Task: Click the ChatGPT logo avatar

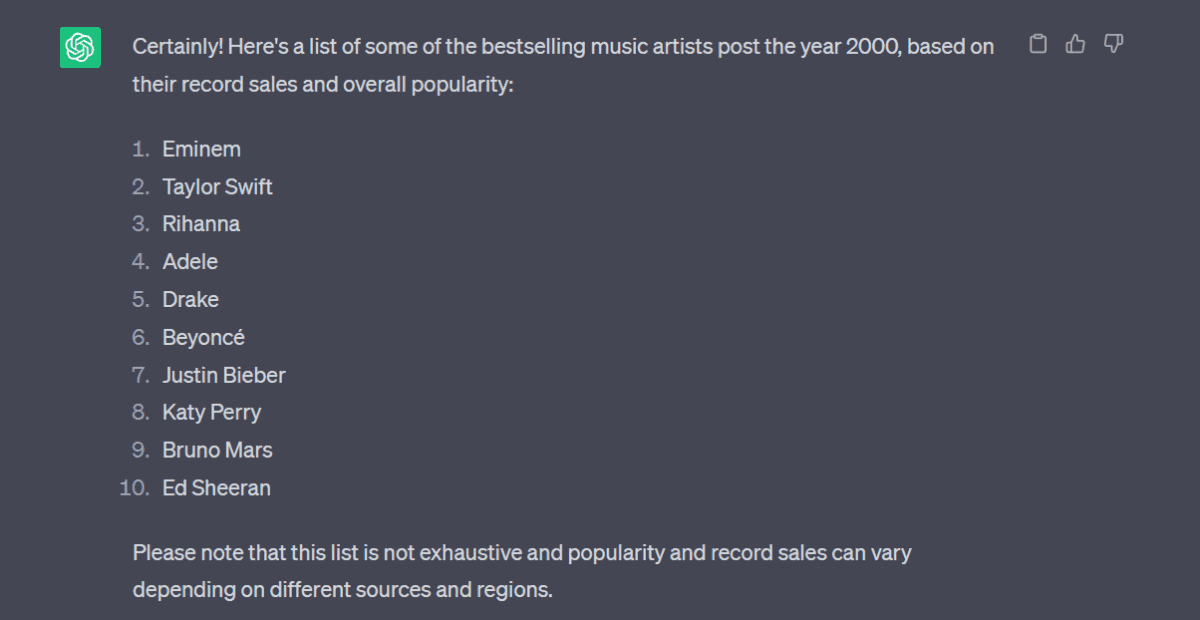Action: (80, 47)
